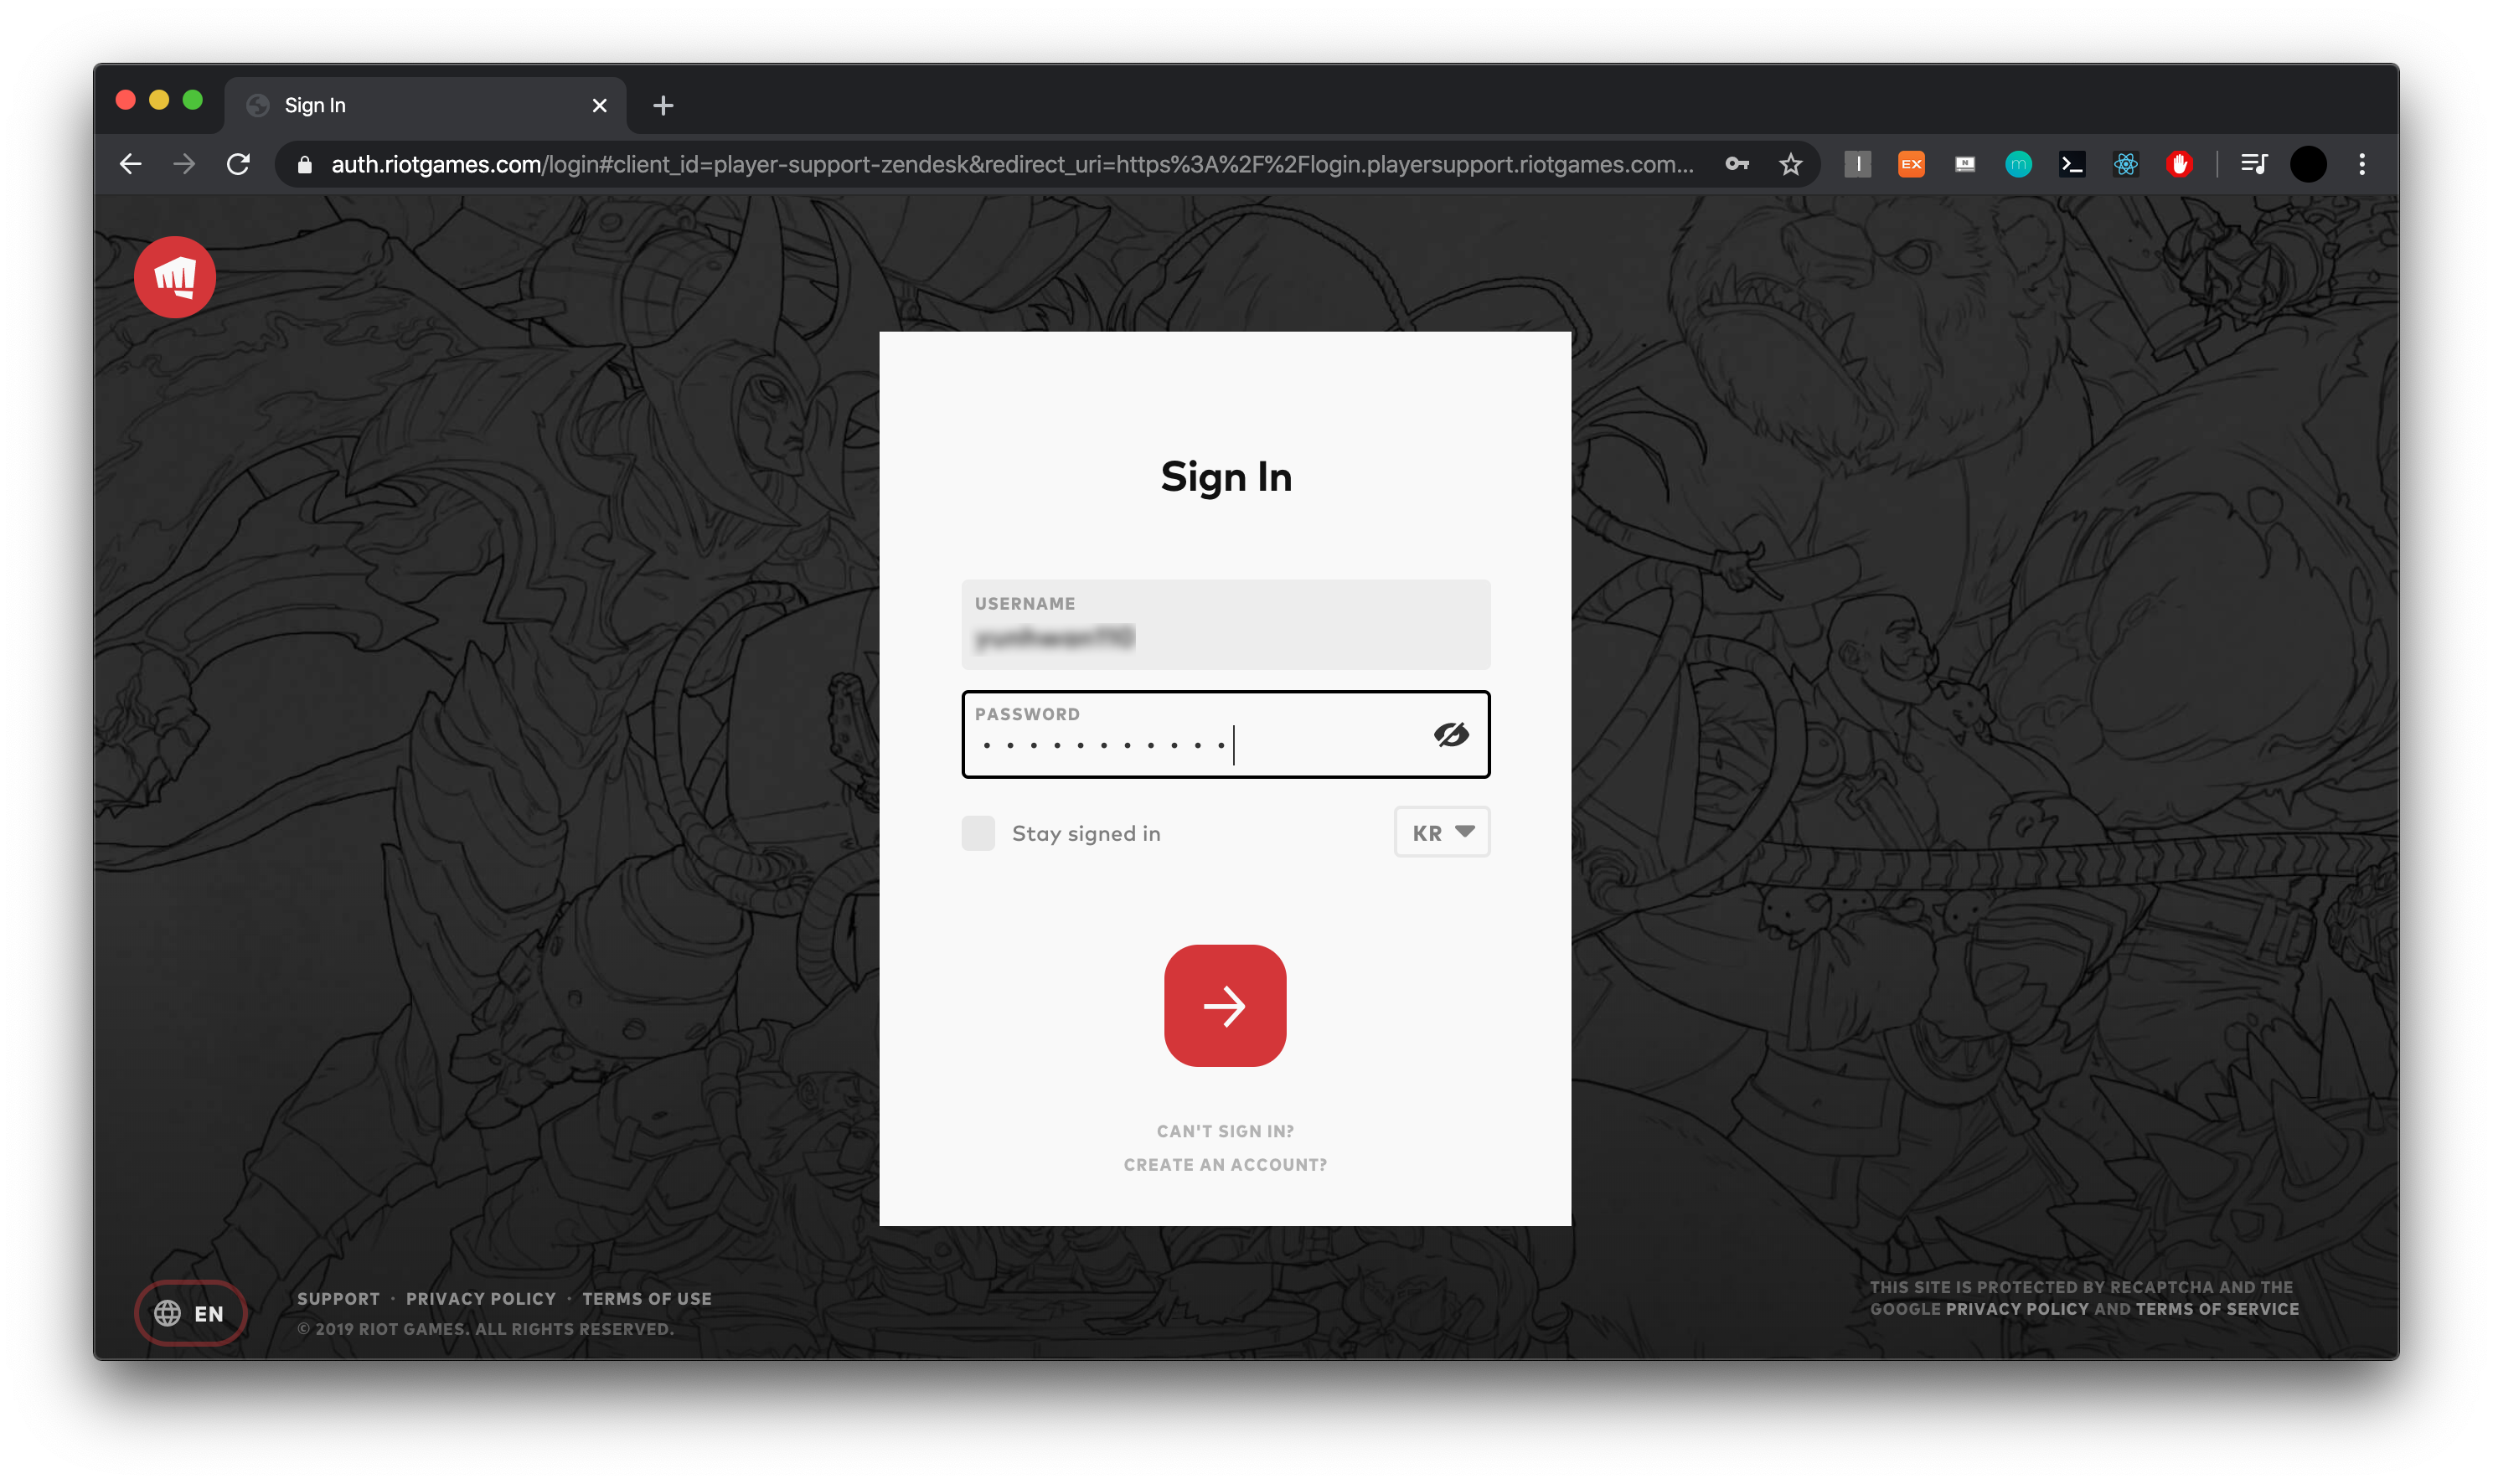Open the EN language selector
The image size is (2493, 1484).
pyautogui.click(x=190, y=1313)
